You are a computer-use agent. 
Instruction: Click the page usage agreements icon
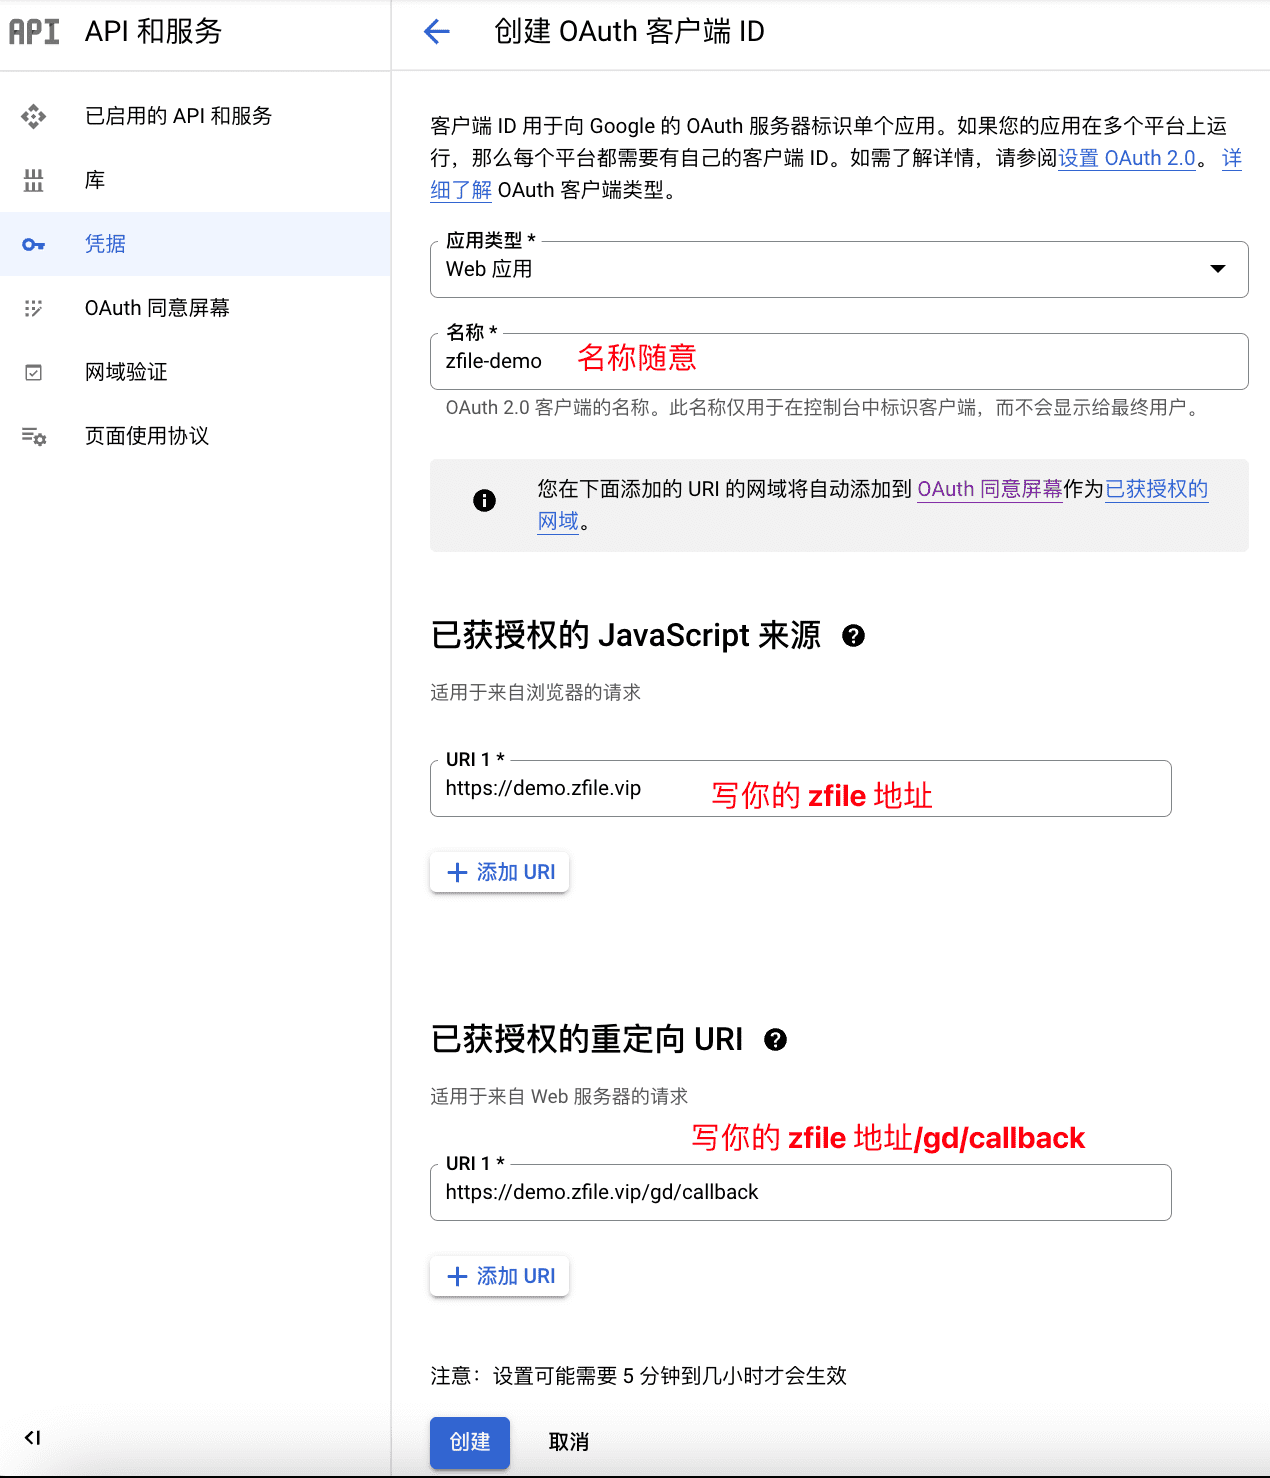point(34,436)
